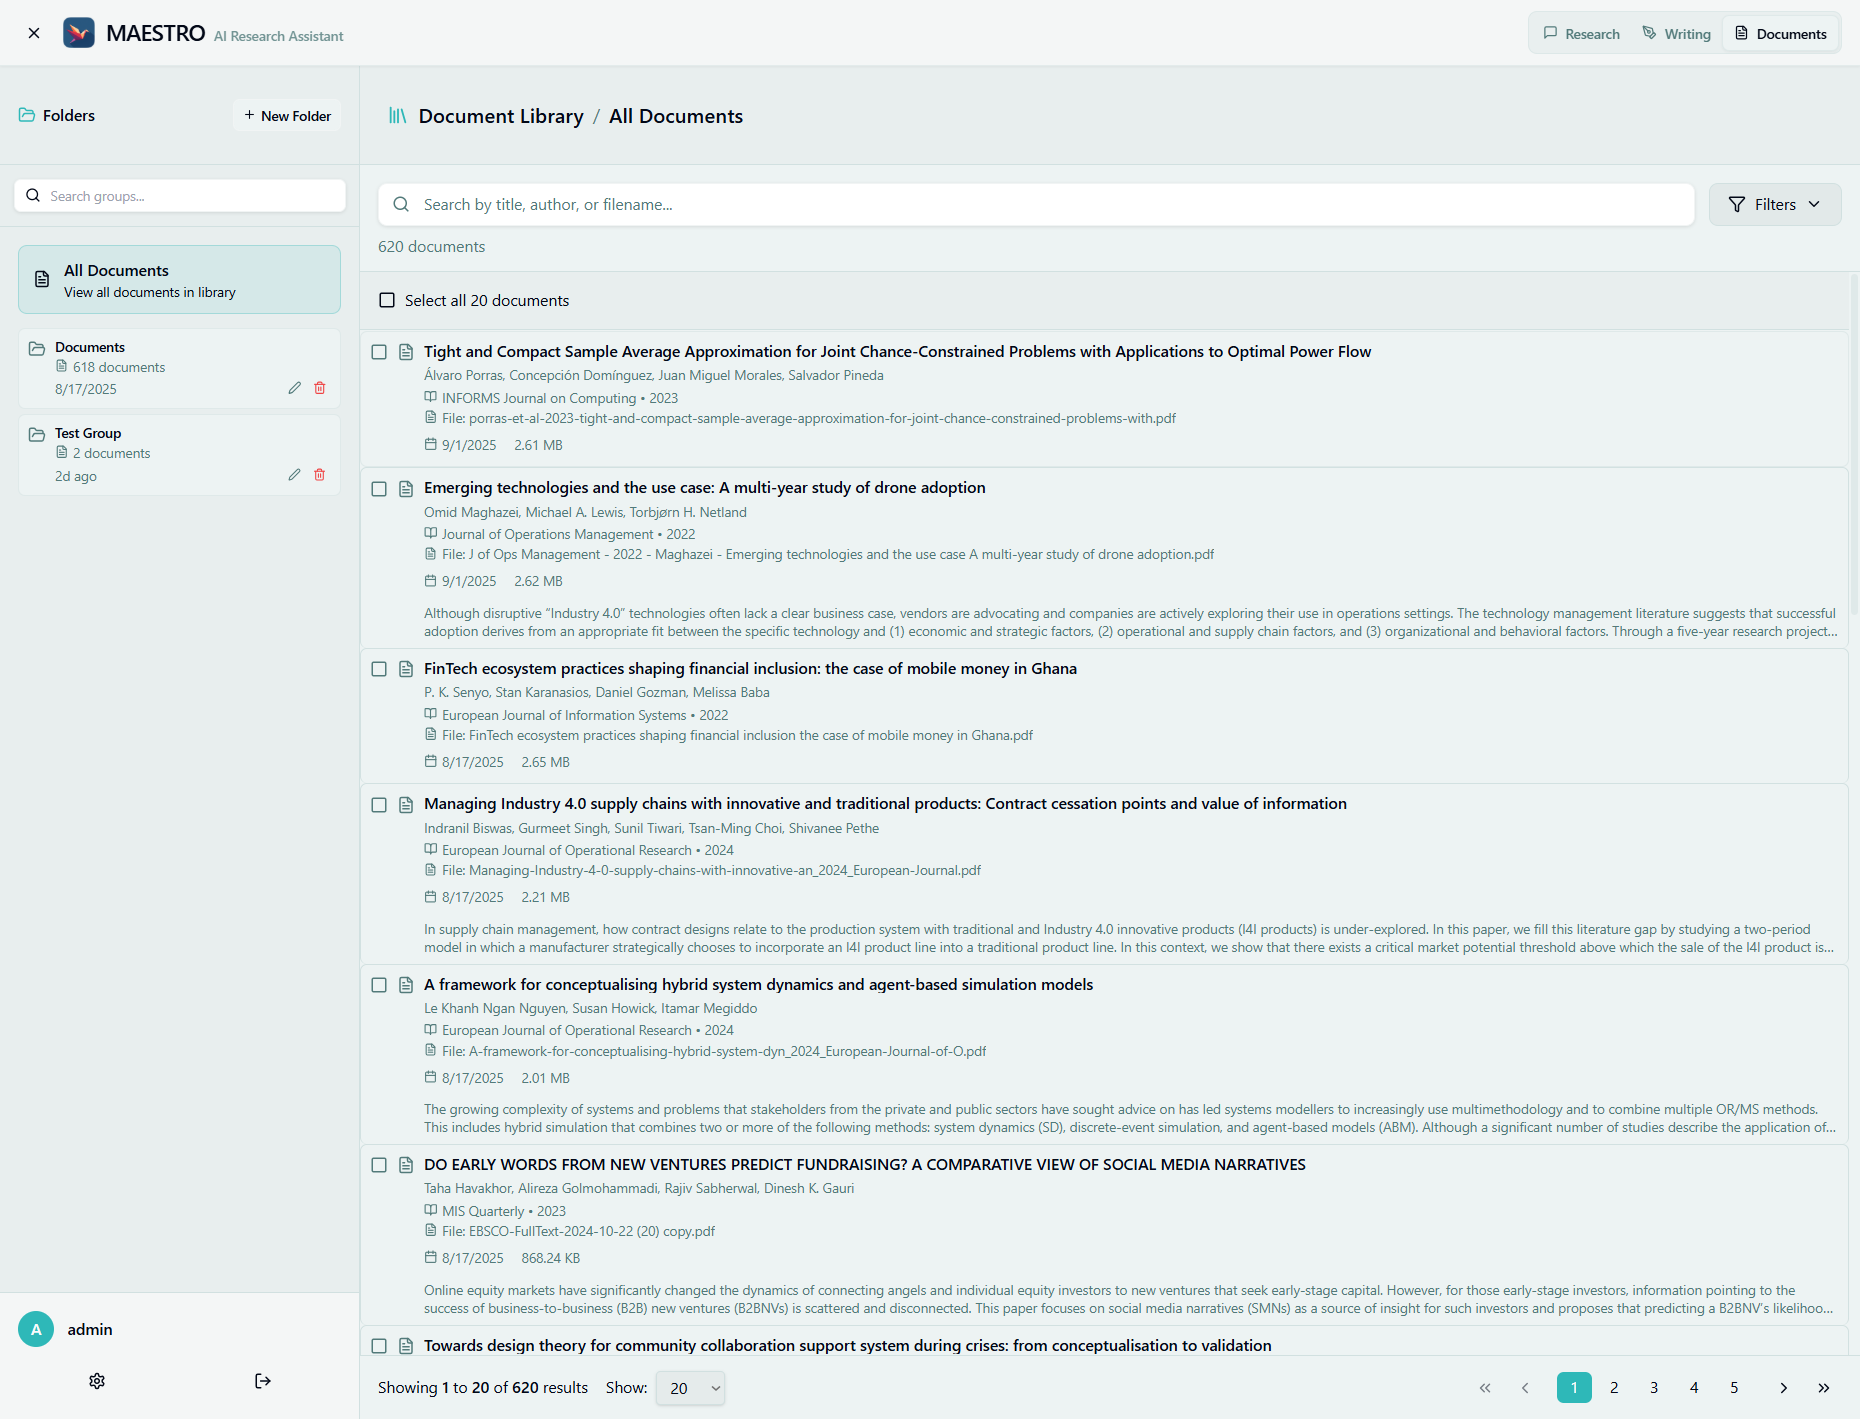Click the pencil edit icon for Documents folder
Viewport: 1860px width, 1419px height.
click(294, 388)
